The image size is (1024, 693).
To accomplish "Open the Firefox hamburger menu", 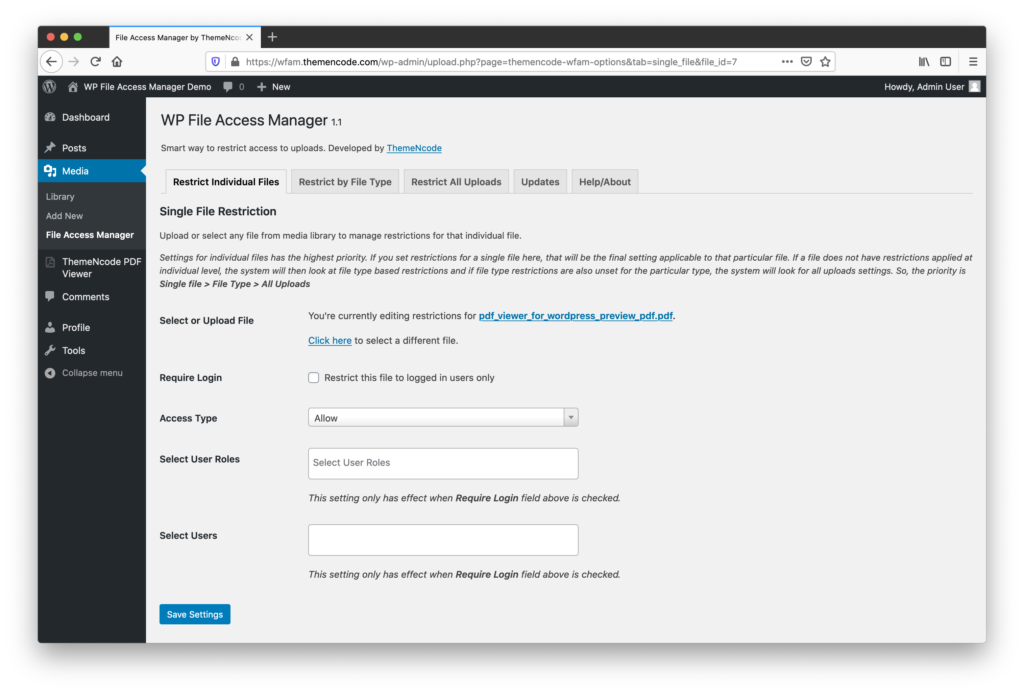I will pyautogui.click(x=972, y=61).
